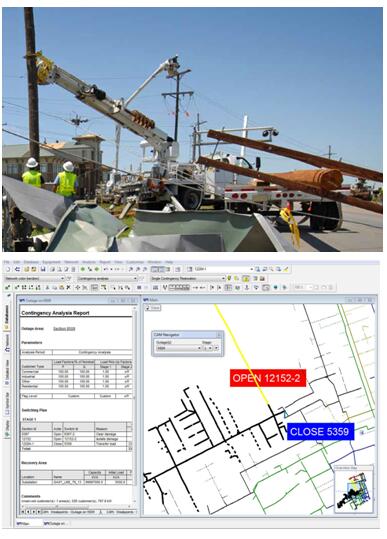Click the New document icon in toolbar
The image size is (387, 539).
(8, 269)
